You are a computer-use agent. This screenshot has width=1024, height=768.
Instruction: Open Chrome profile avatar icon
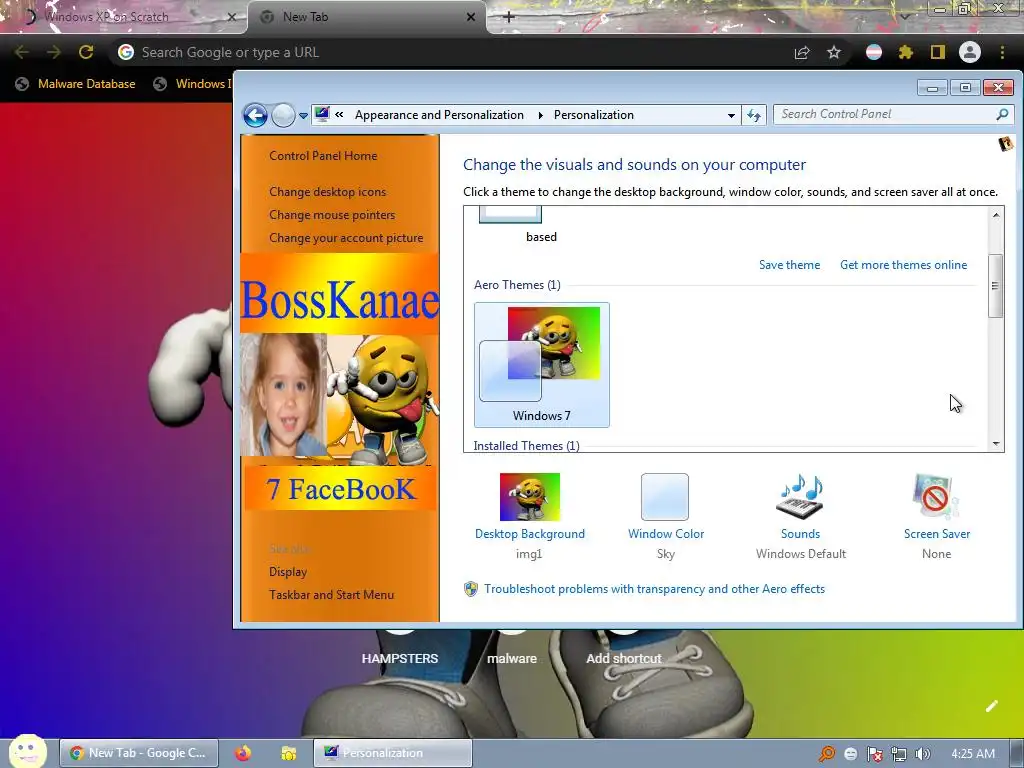(970, 52)
